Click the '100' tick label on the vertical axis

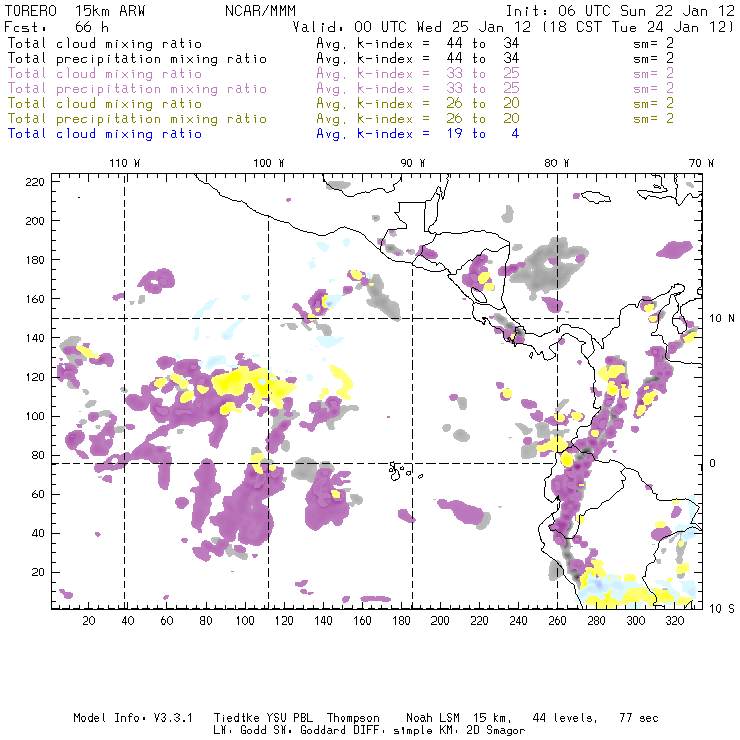(x=34, y=416)
